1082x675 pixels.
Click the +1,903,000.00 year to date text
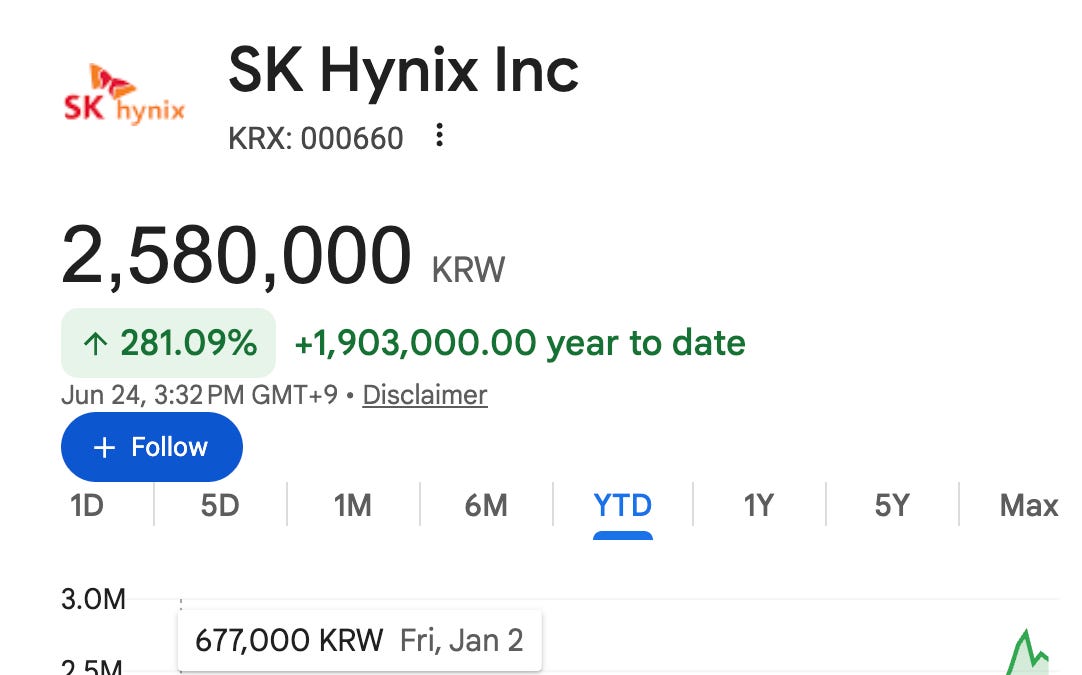point(520,343)
